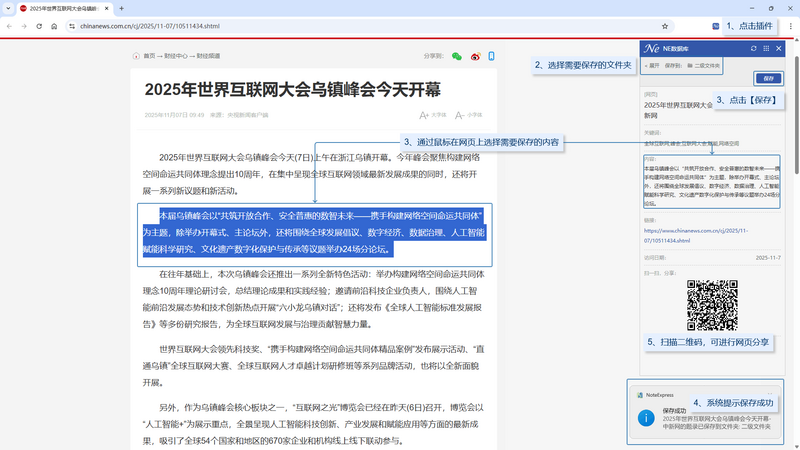Screen dimensions: 800x450
Task: Open the grid icon in NE数据库 panel
Action: tap(766, 48)
